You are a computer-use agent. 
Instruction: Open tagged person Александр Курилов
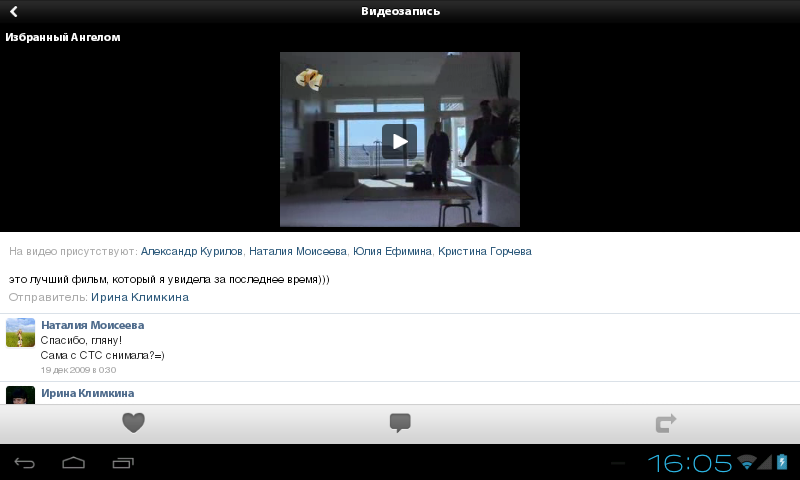pos(191,251)
